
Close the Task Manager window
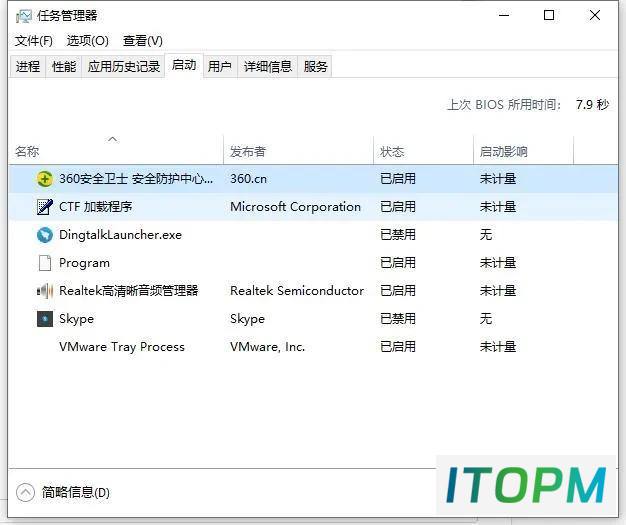(595, 16)
